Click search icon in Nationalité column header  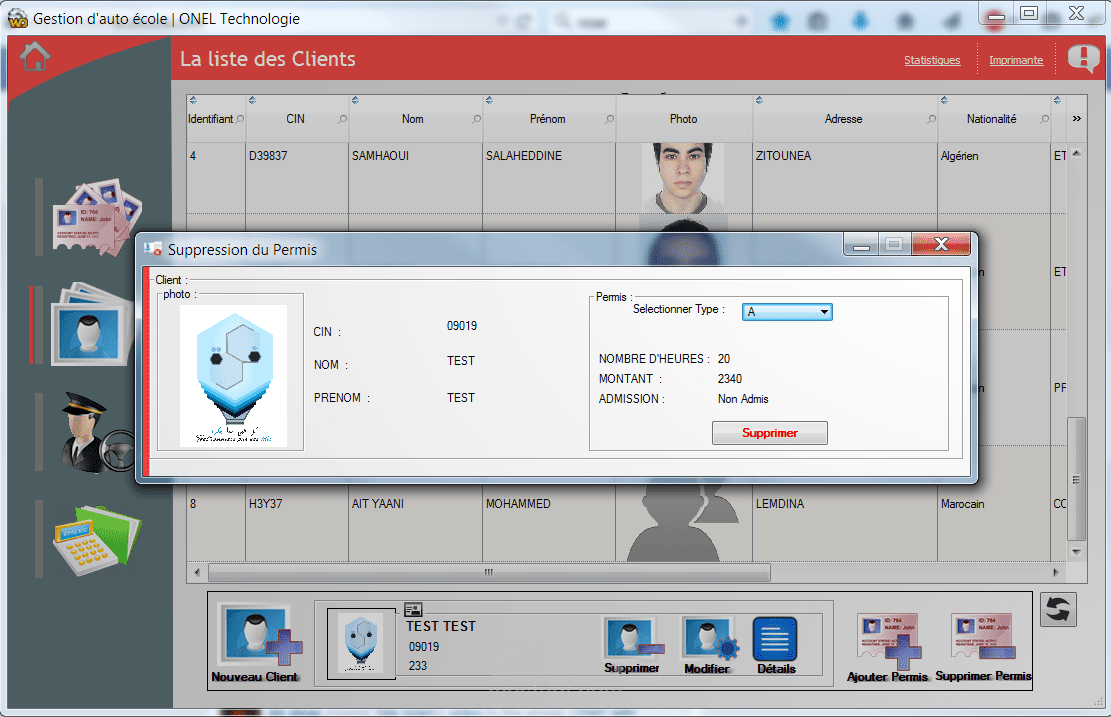click(1044, 119)
